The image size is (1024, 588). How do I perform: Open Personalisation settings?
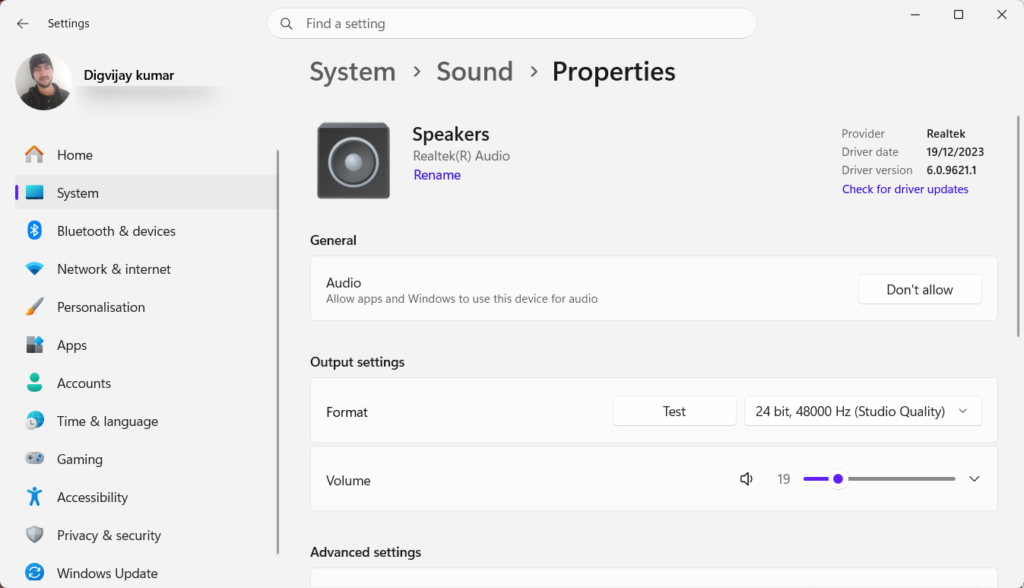[x=101, y=307]
